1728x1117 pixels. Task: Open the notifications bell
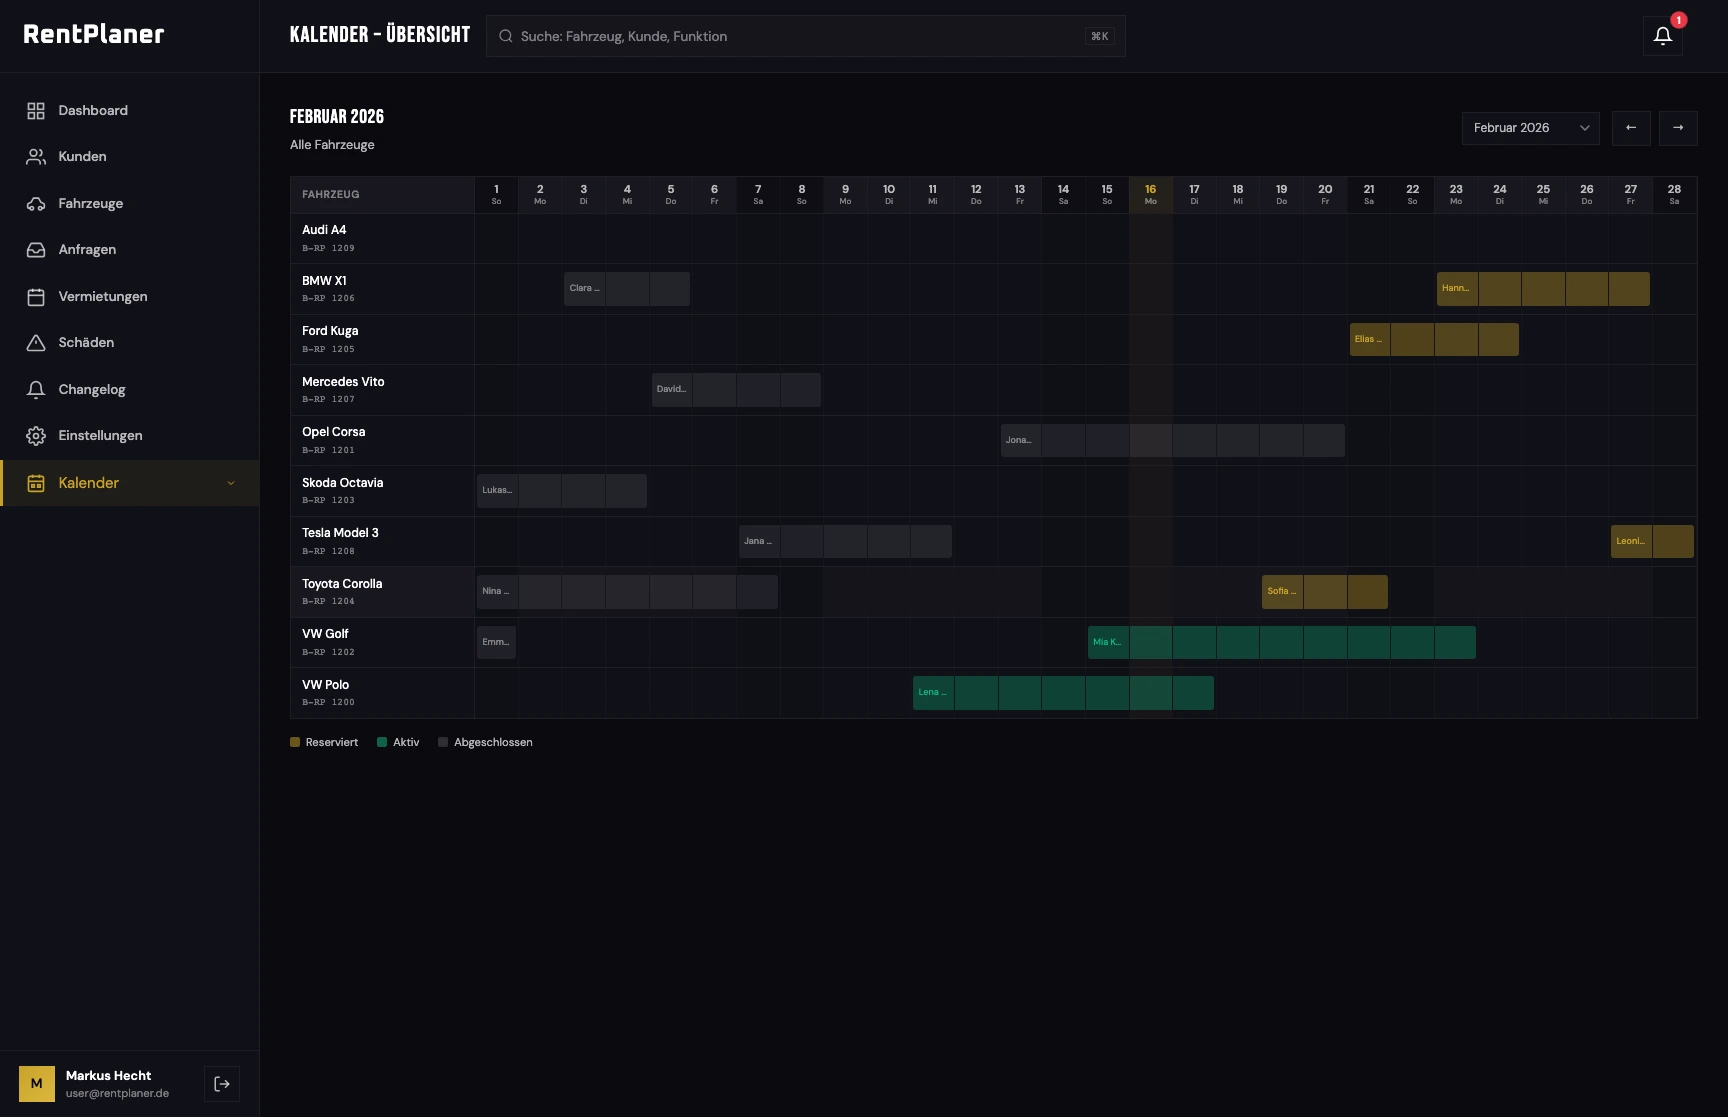pyautogui.click(x=1662, y=36)
